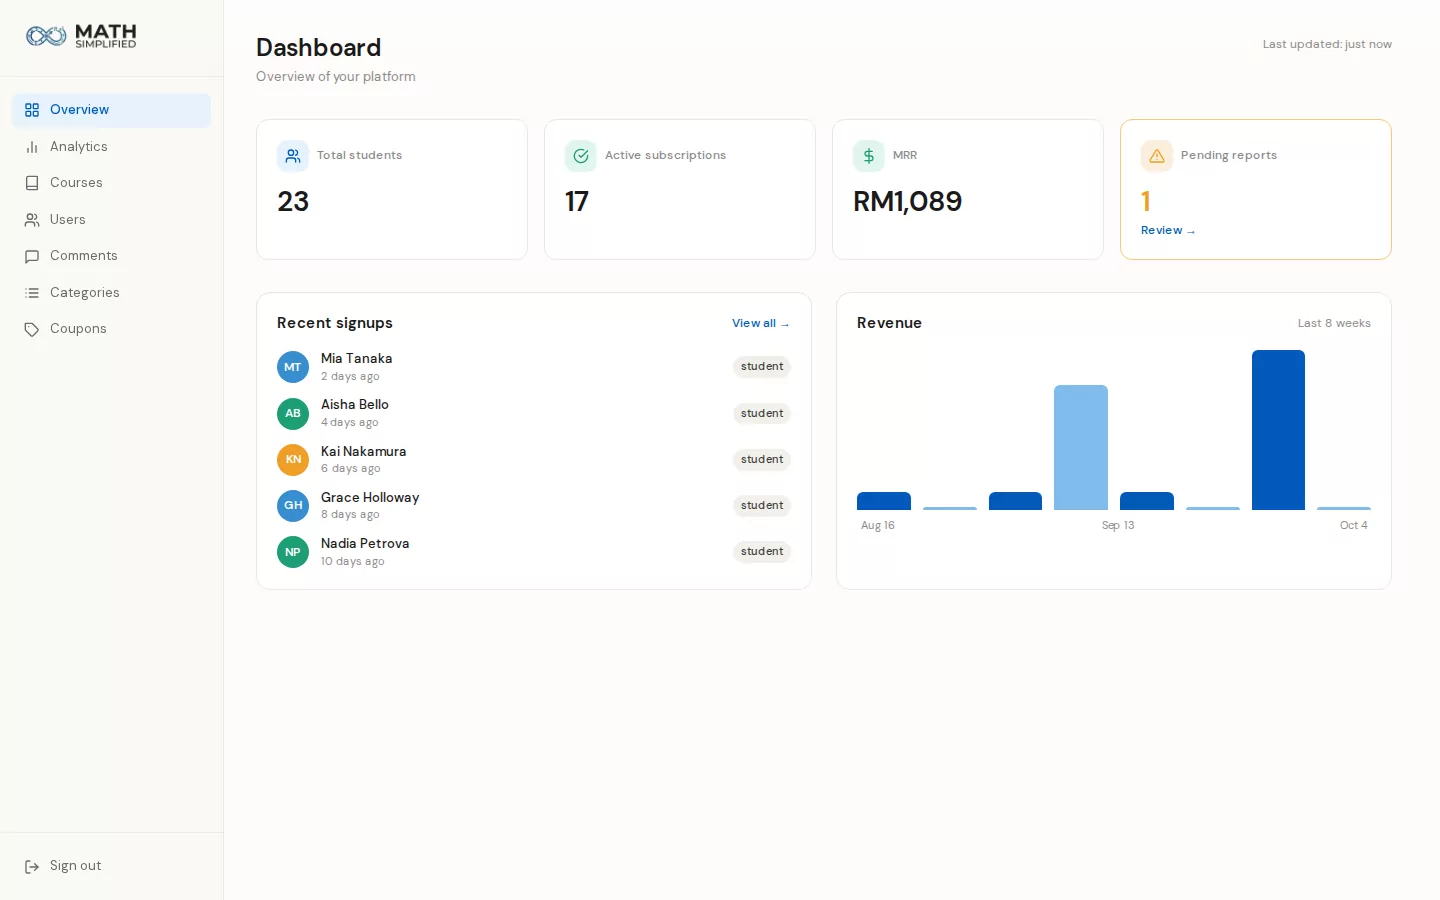
Task: Click the AB avatar for Aisha Bello
Action: (293, 413)
